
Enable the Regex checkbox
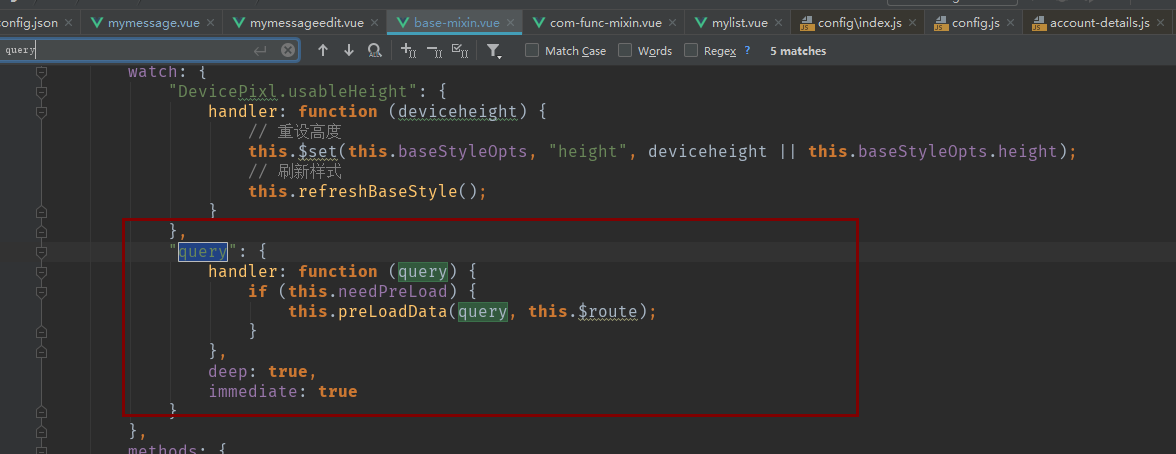point(691,50)
